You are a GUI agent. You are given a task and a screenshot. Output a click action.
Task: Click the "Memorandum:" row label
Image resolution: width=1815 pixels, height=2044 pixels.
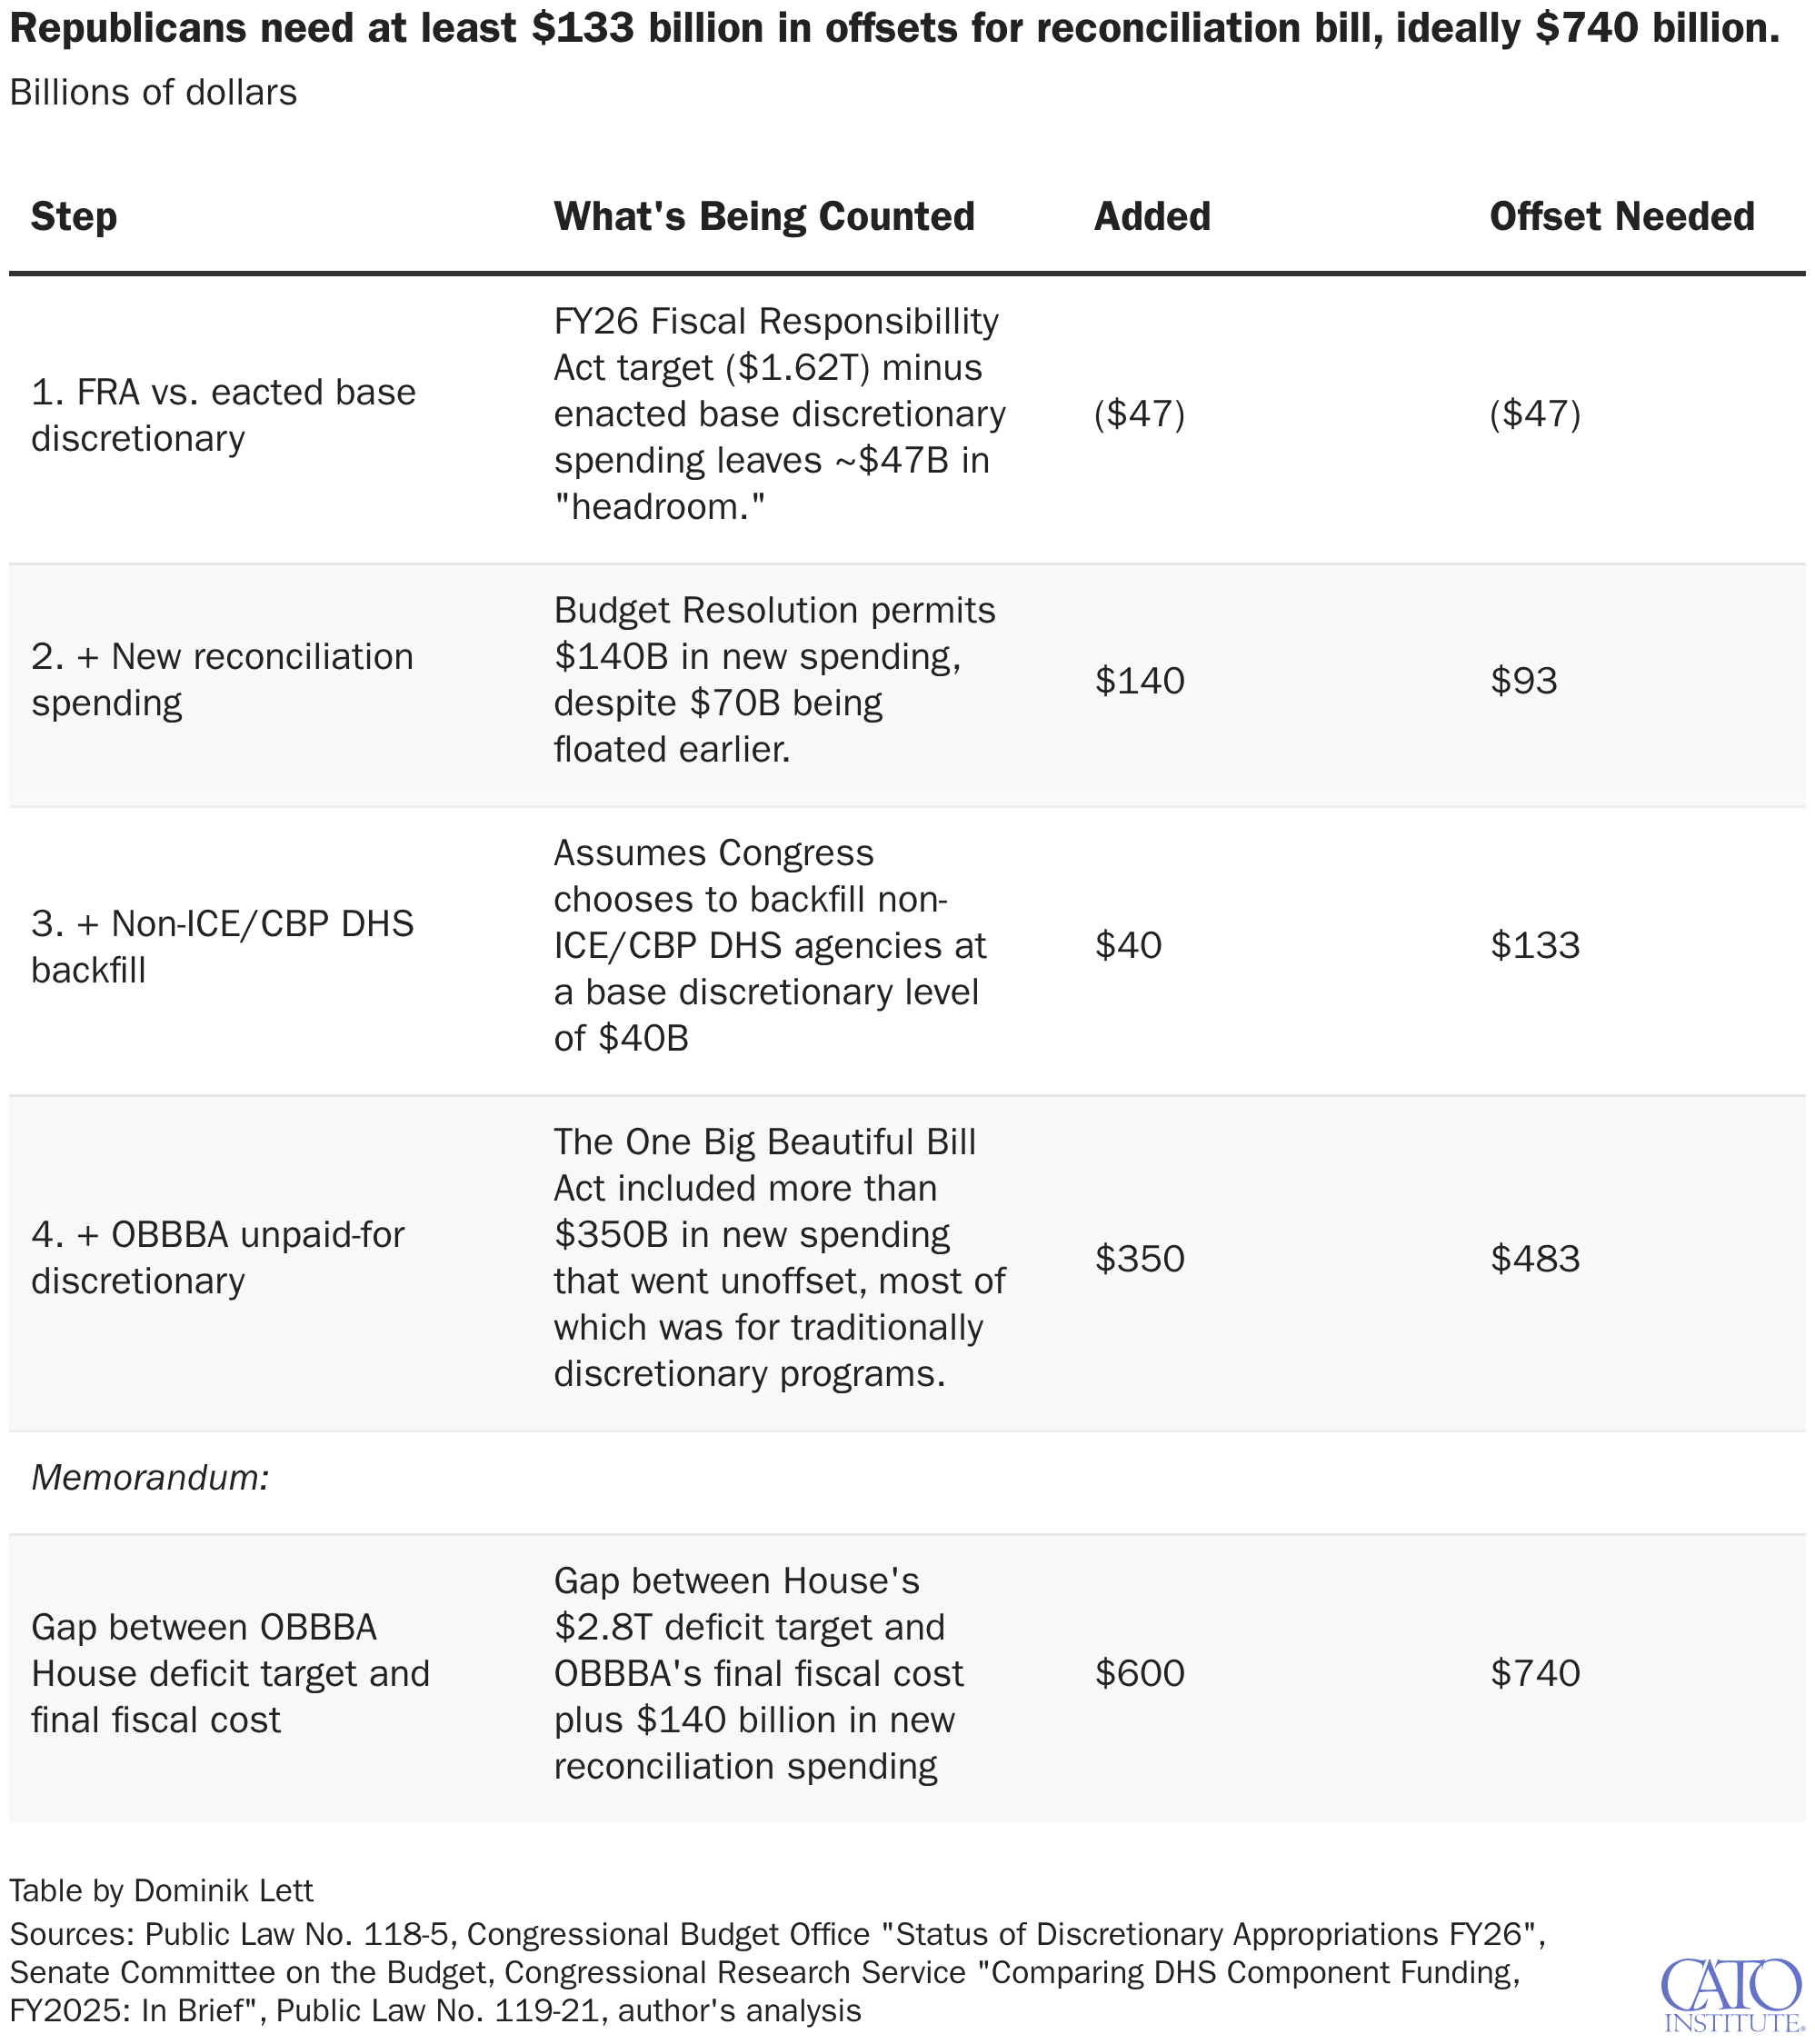click(151, 1477)
